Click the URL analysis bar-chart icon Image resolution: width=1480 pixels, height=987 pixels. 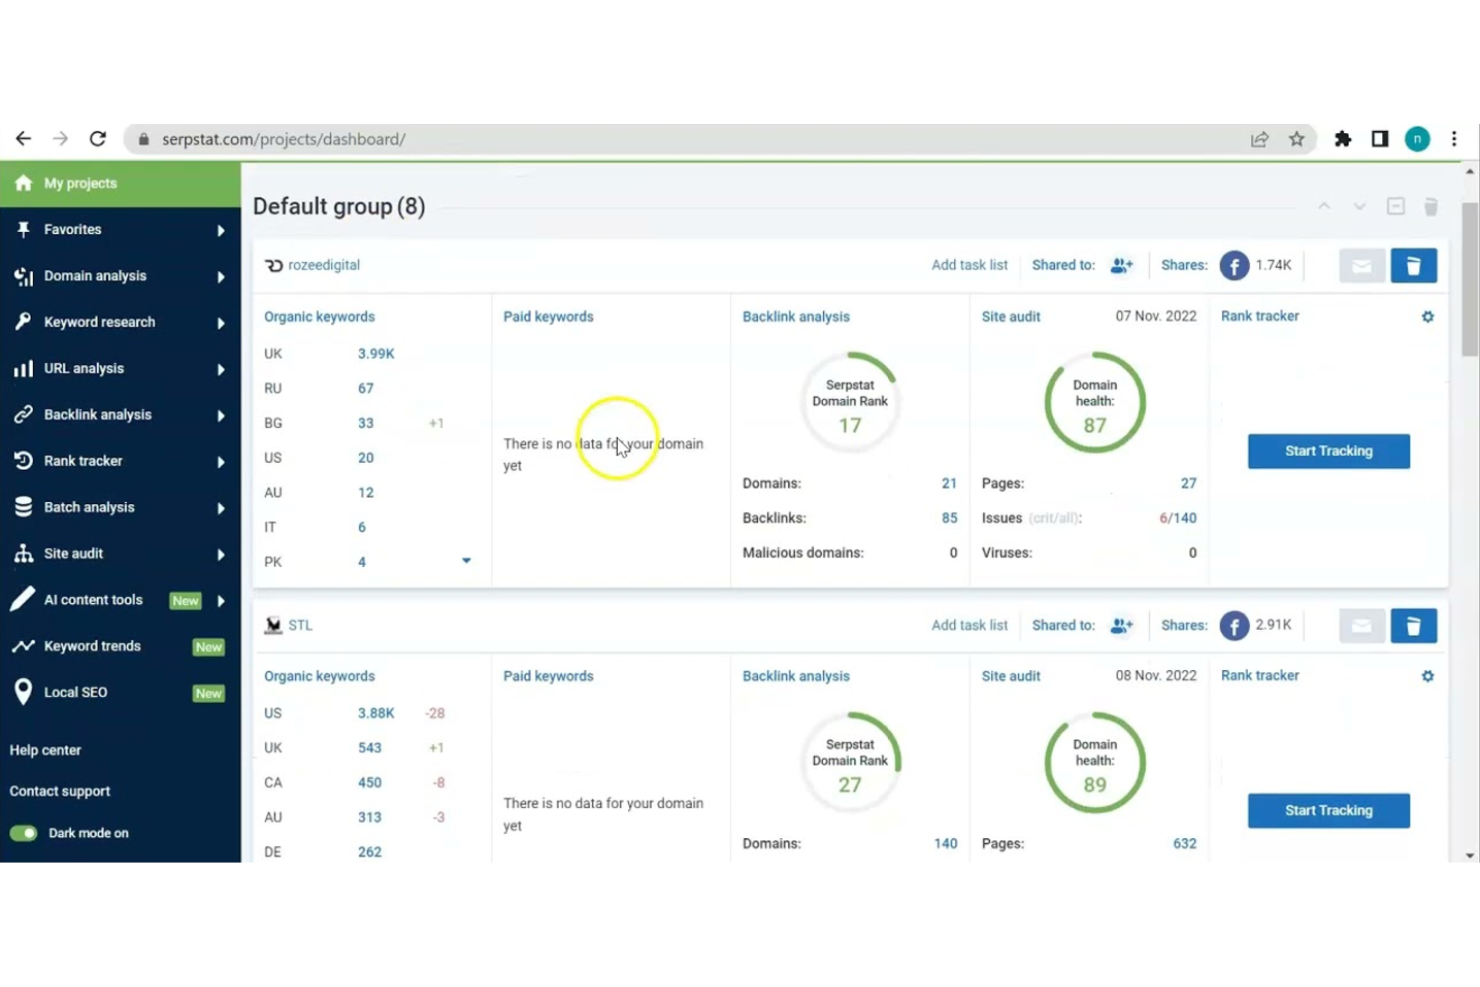pos(23,368)
